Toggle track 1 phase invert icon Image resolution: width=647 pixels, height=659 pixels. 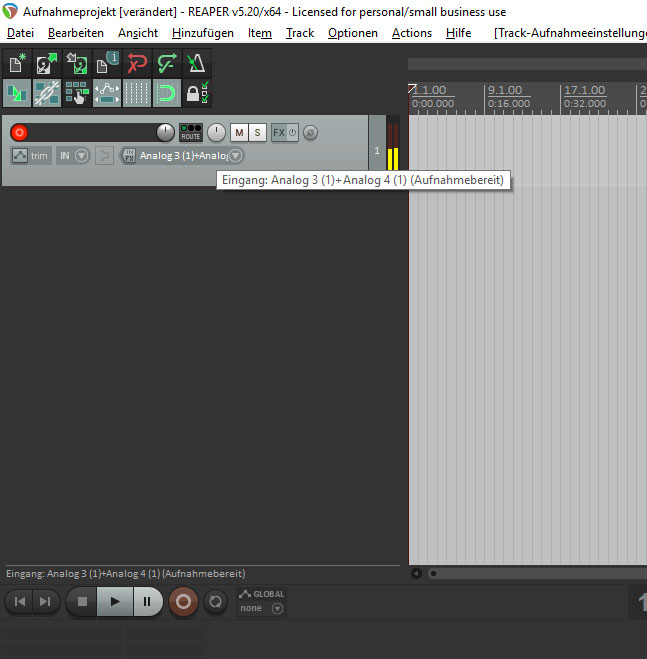(310, 133)
